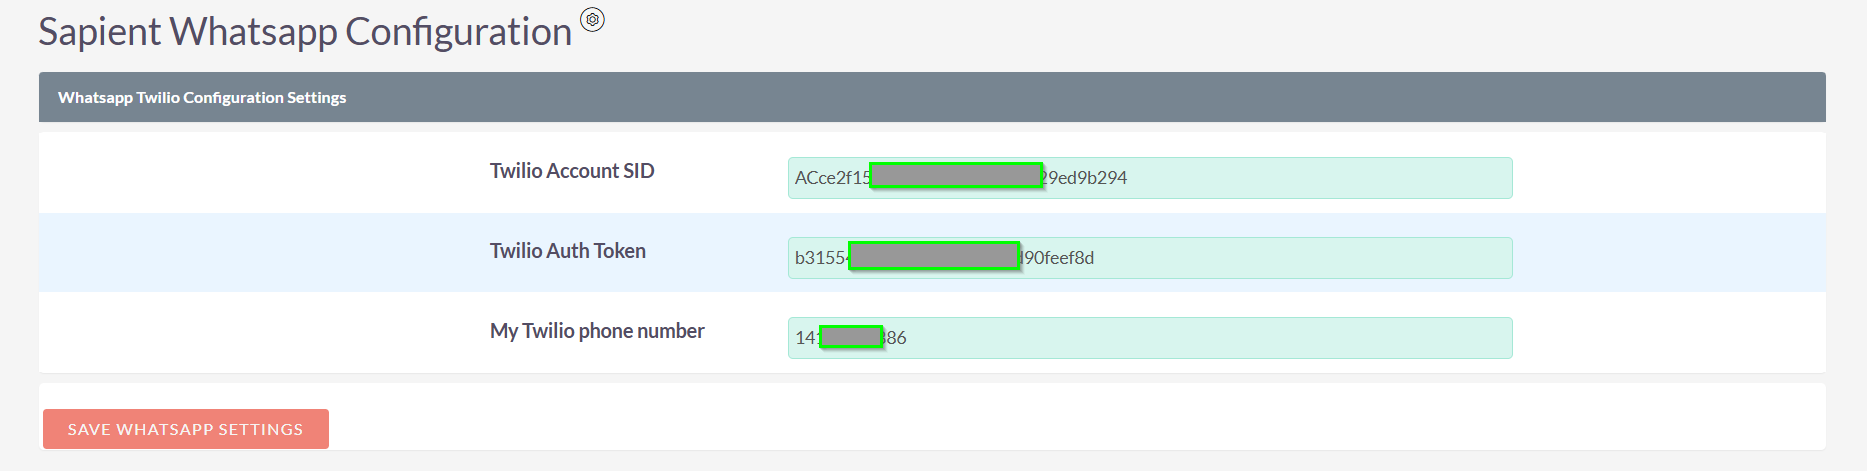Click the '9ed9b294' ending text of the Account SID
Screen dimensions: 1867x471
click(1086, 178)
